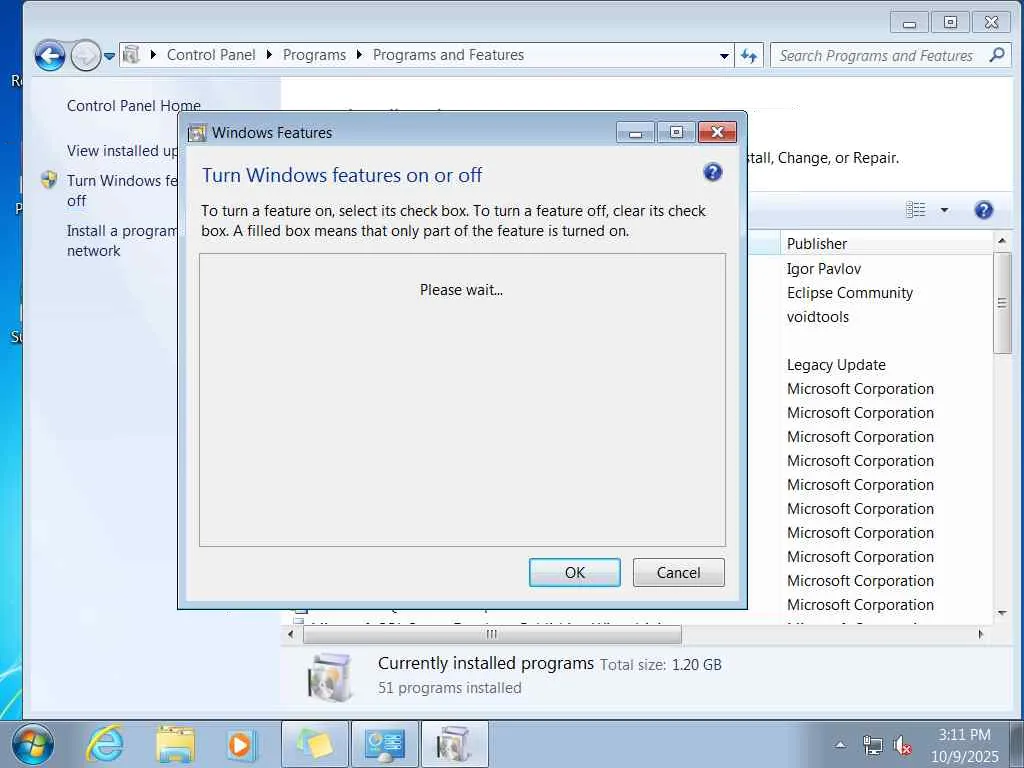Open recent pages dropdown arrow

tap(110, 56)
